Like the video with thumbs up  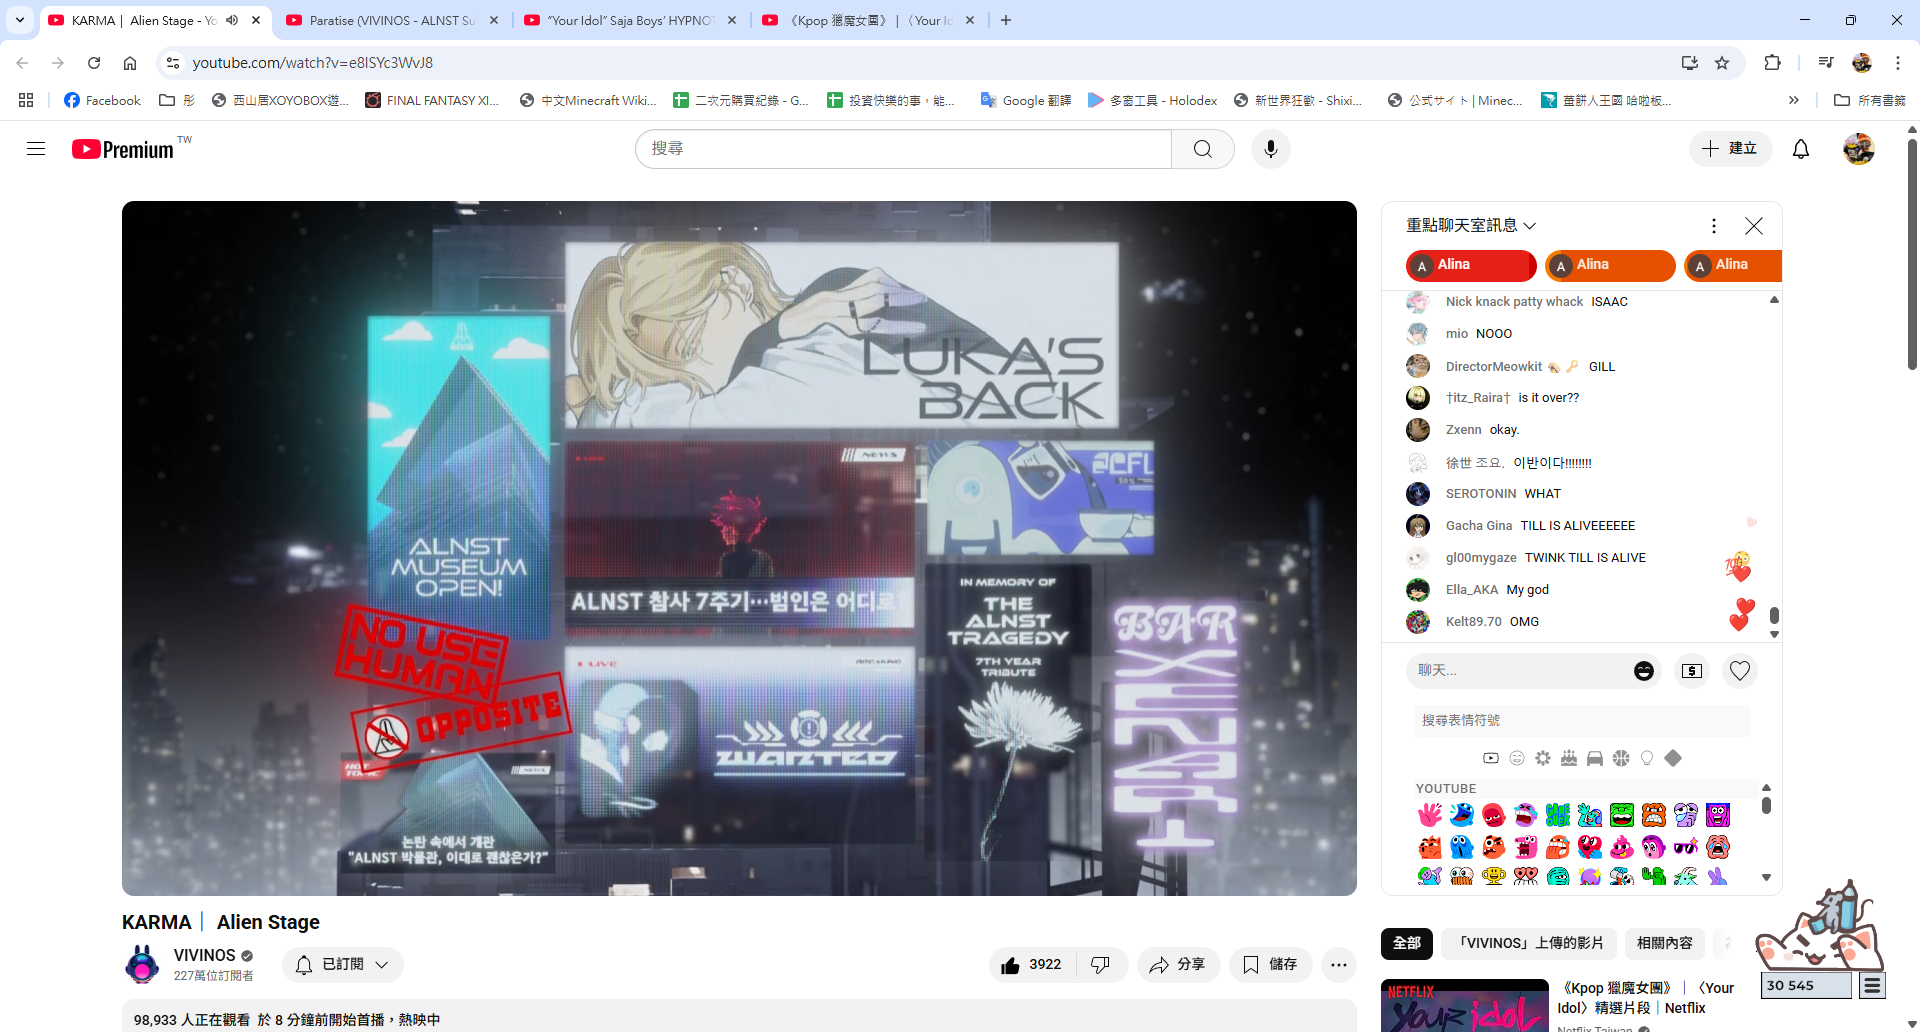1032,965
